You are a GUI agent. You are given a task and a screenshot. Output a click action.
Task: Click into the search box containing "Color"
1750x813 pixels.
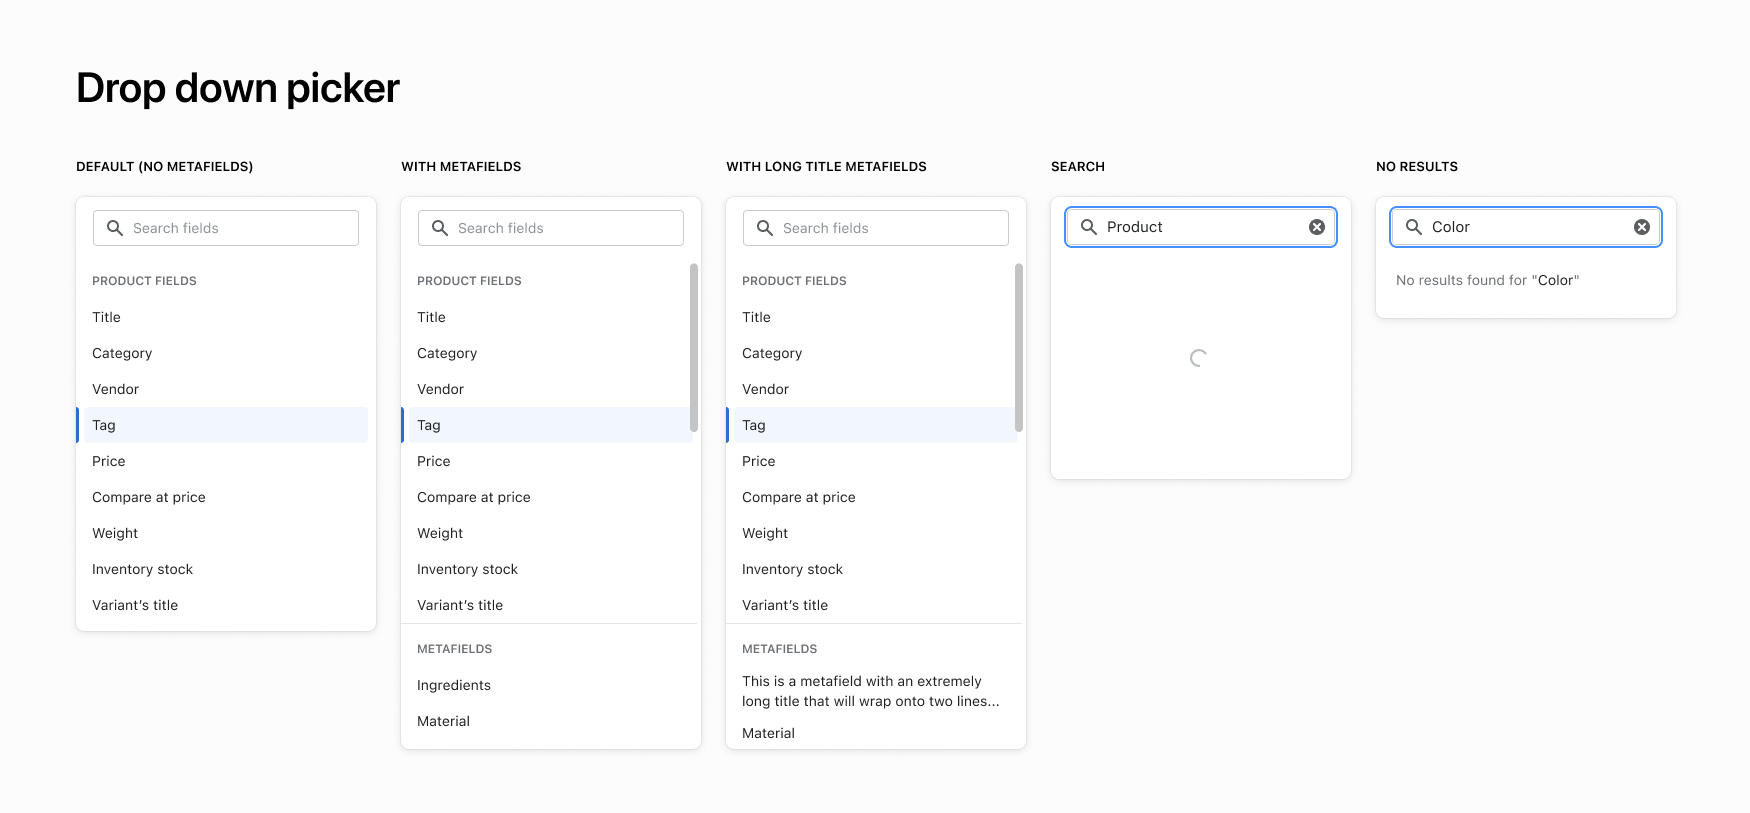tap(1526, 227)
